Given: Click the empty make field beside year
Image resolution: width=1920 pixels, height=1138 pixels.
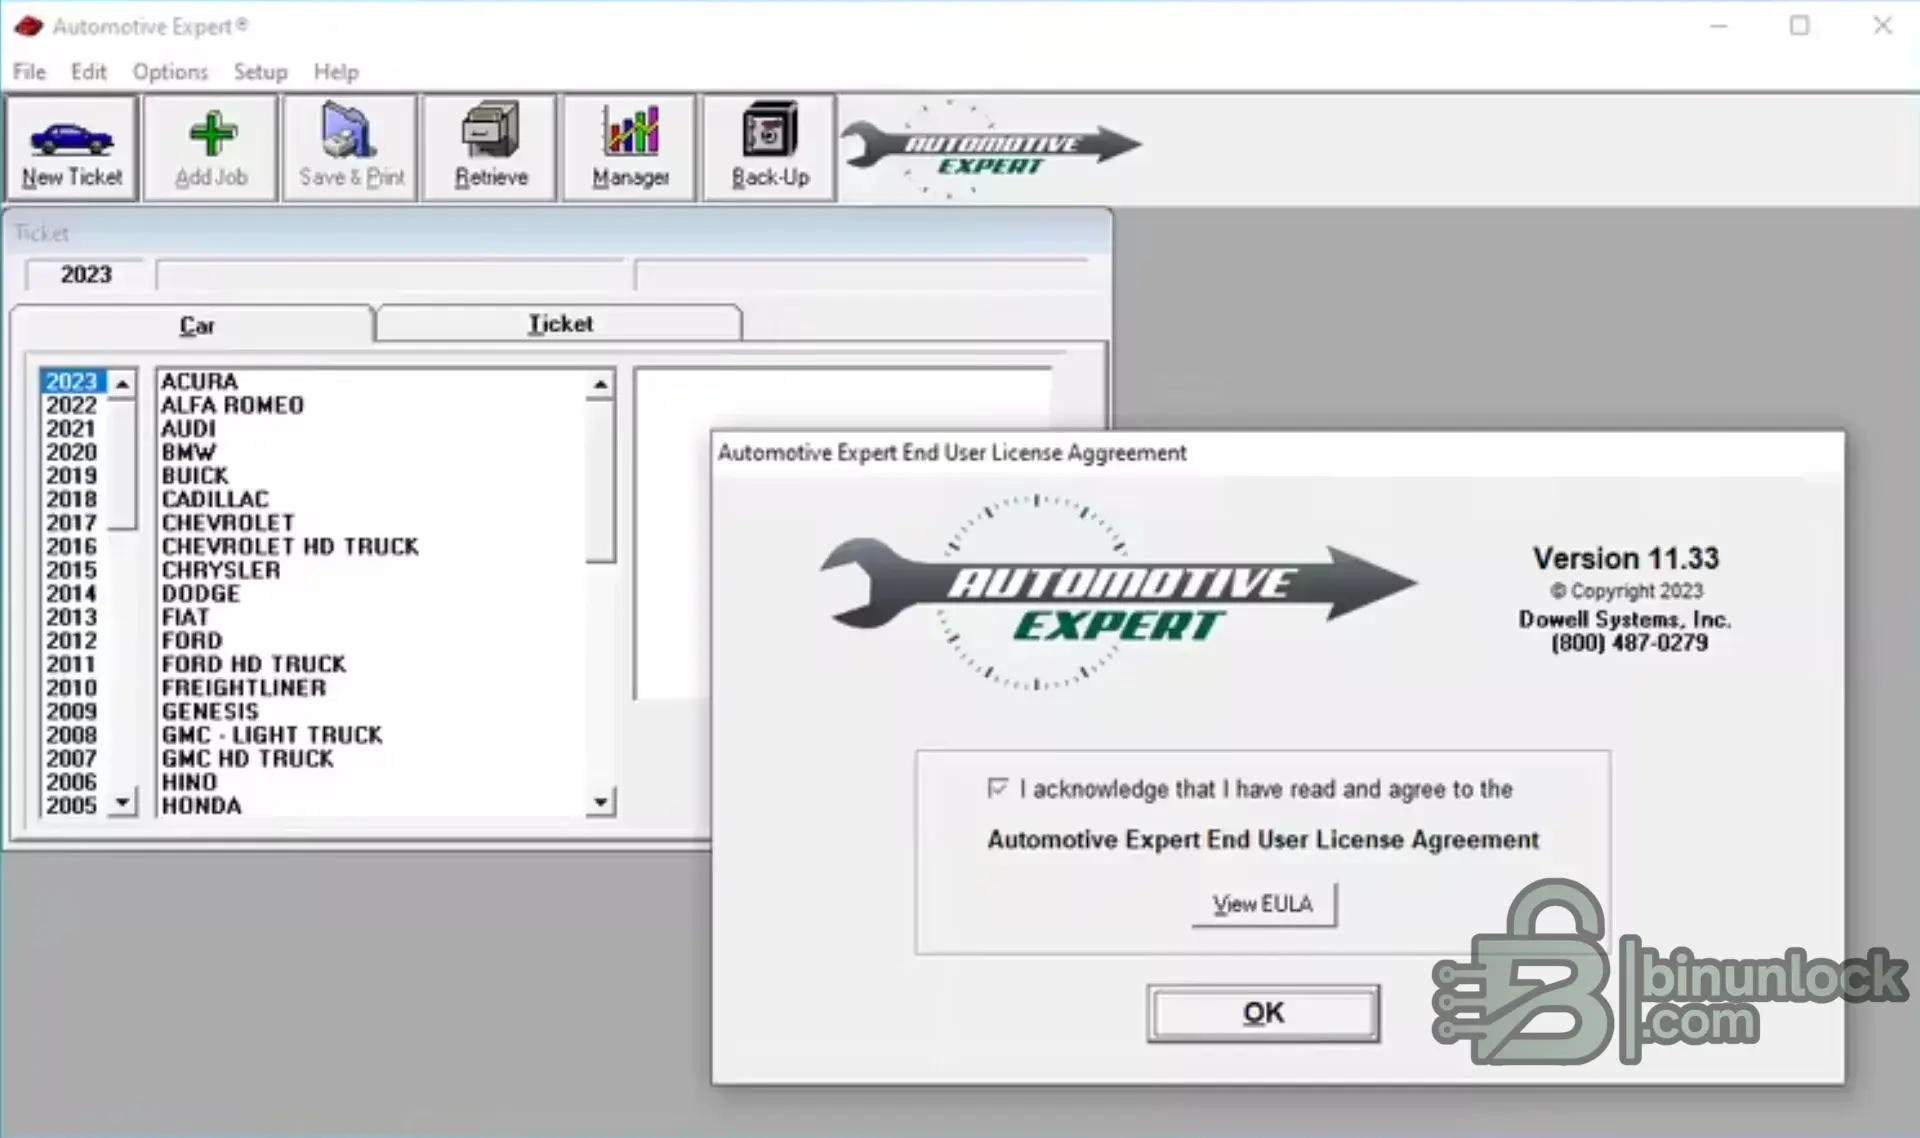Looking at the screenshot, I should 391,275.
